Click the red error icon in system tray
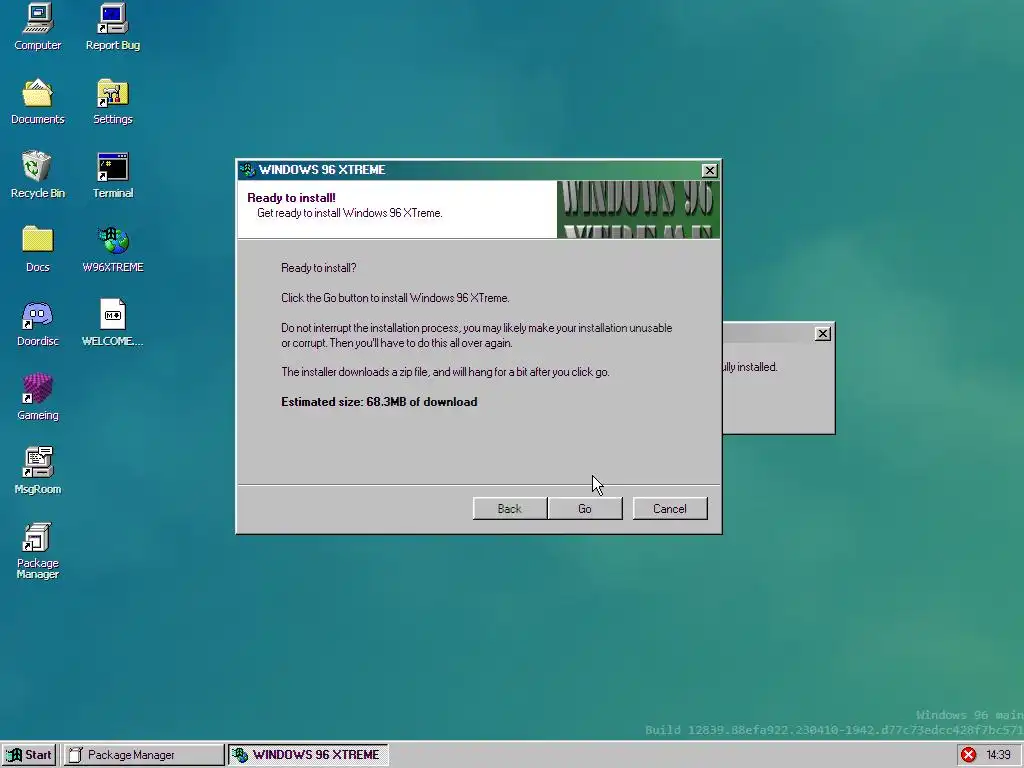This screenshot has height=768, width=1024. click(968, 755)
